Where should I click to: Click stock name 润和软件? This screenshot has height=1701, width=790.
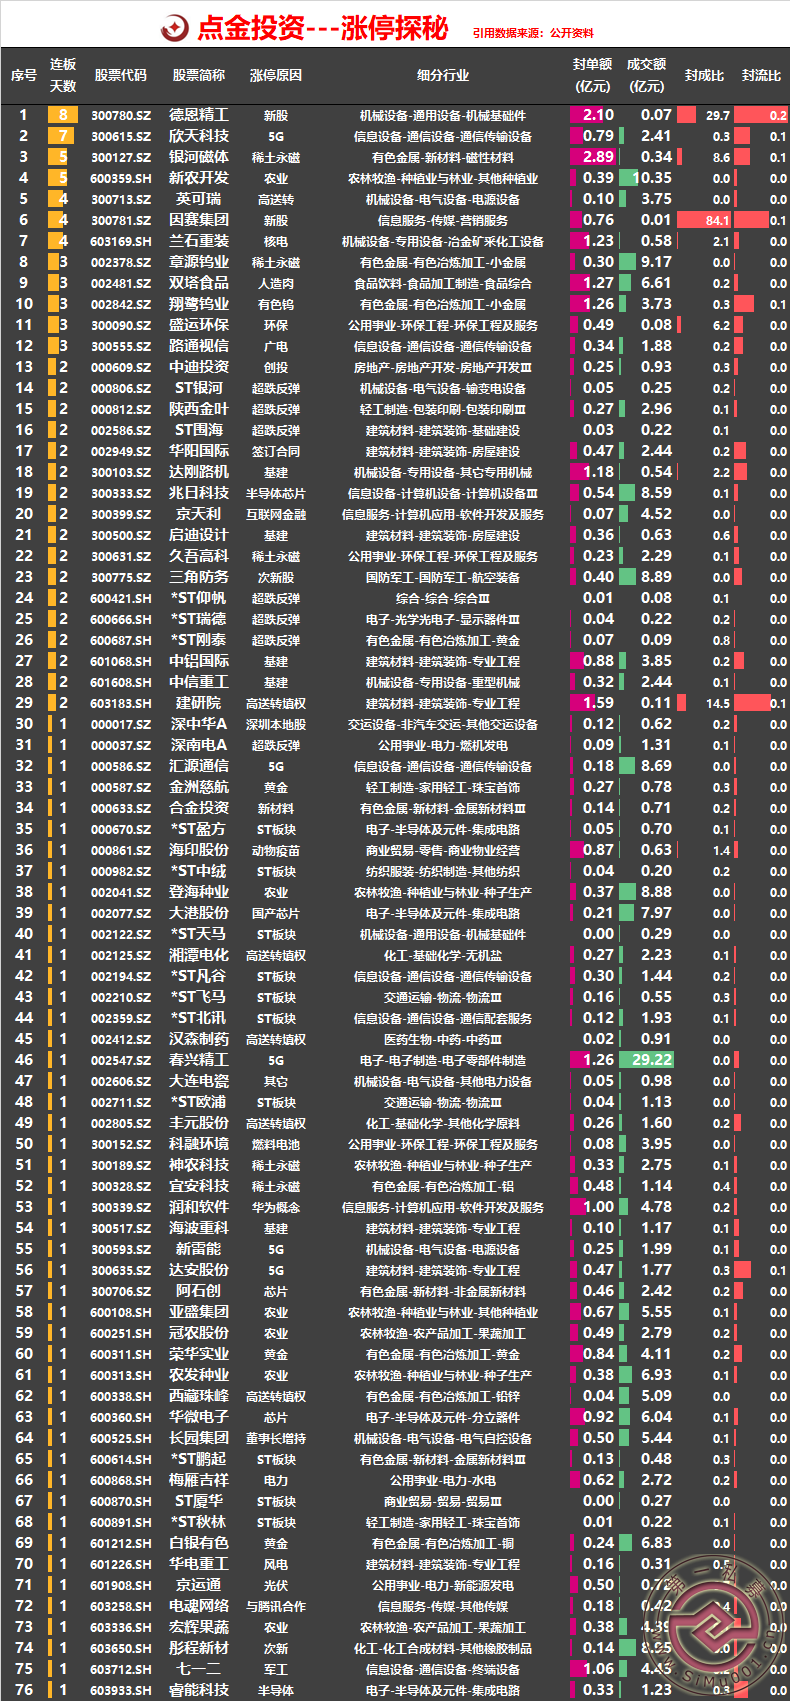tap(199, 1207)
